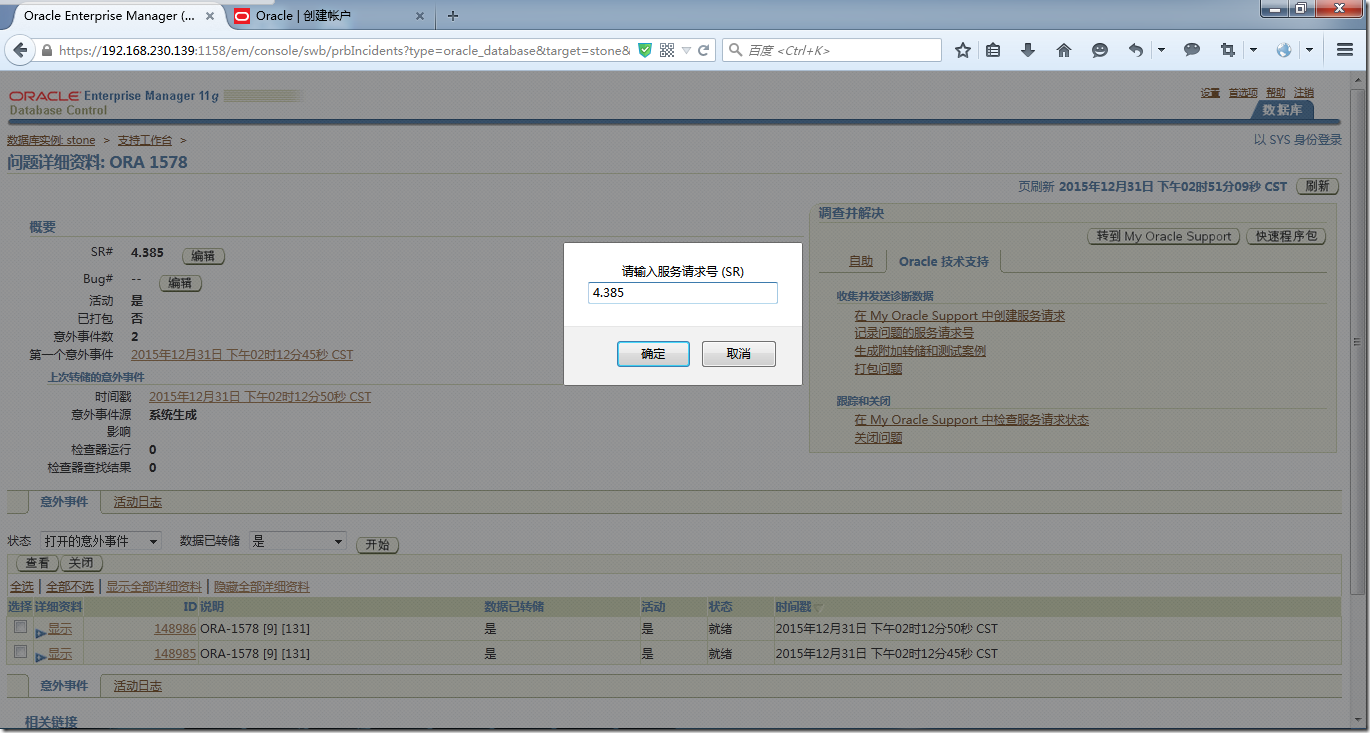Viewport: 1370px width, 733px height.
Task: Click the green shield icon in address bar
Action: [645, 50]
